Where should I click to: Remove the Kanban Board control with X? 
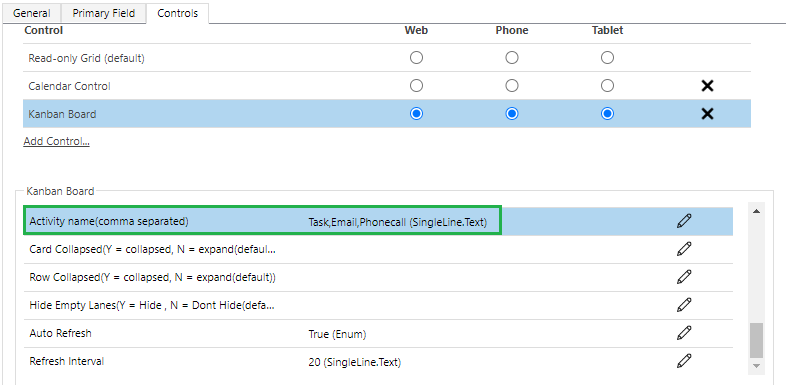click(707, 114)
